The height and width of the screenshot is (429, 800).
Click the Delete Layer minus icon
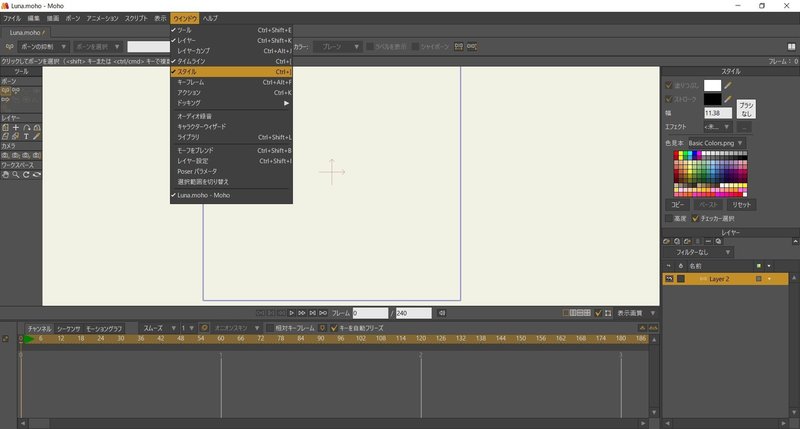point(708,241)
